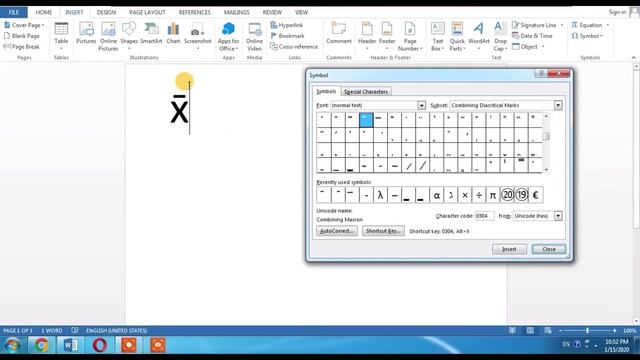Click the AutoCorrect button
This screenshot has height=360, width=640.
point(337,231)
